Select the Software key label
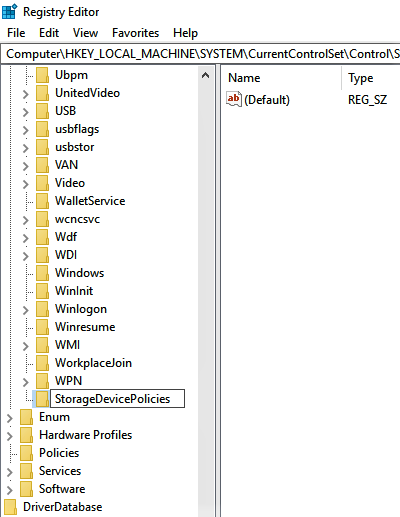 [62, 489]
